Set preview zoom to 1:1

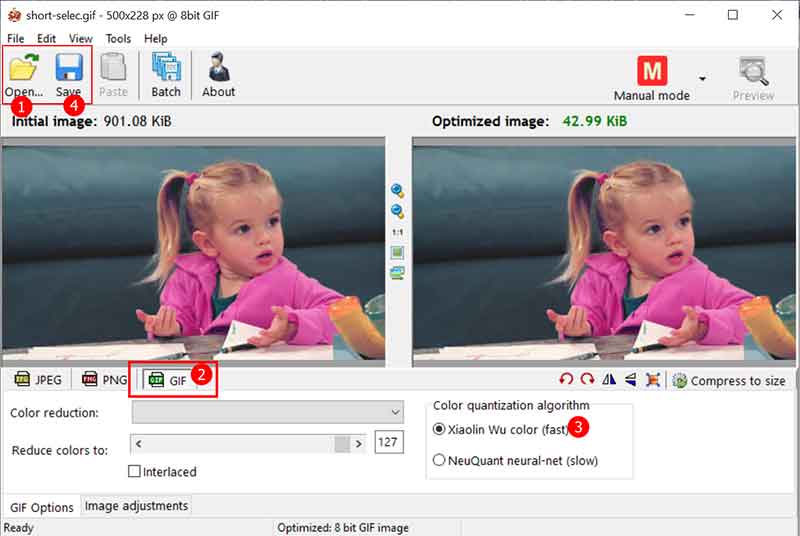point(397,231)
